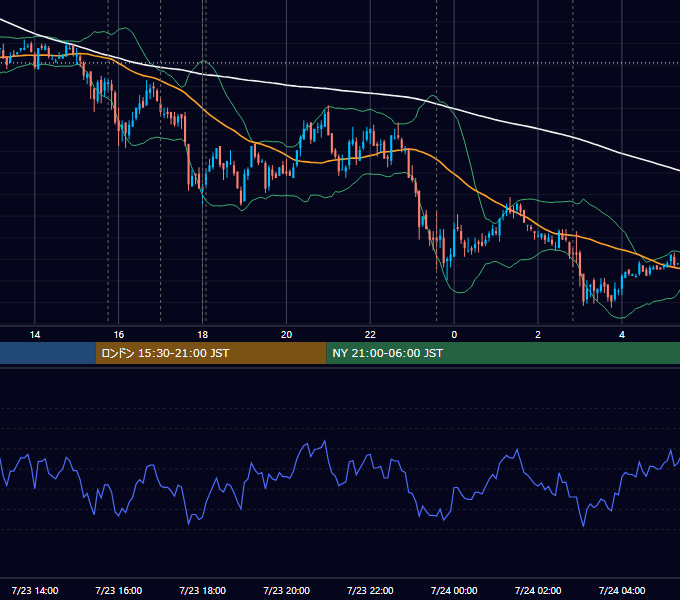Click the 7/23 18:00 time label
Image resolution: width=680 pixels, height=600 pixels.
click(203, 590)
